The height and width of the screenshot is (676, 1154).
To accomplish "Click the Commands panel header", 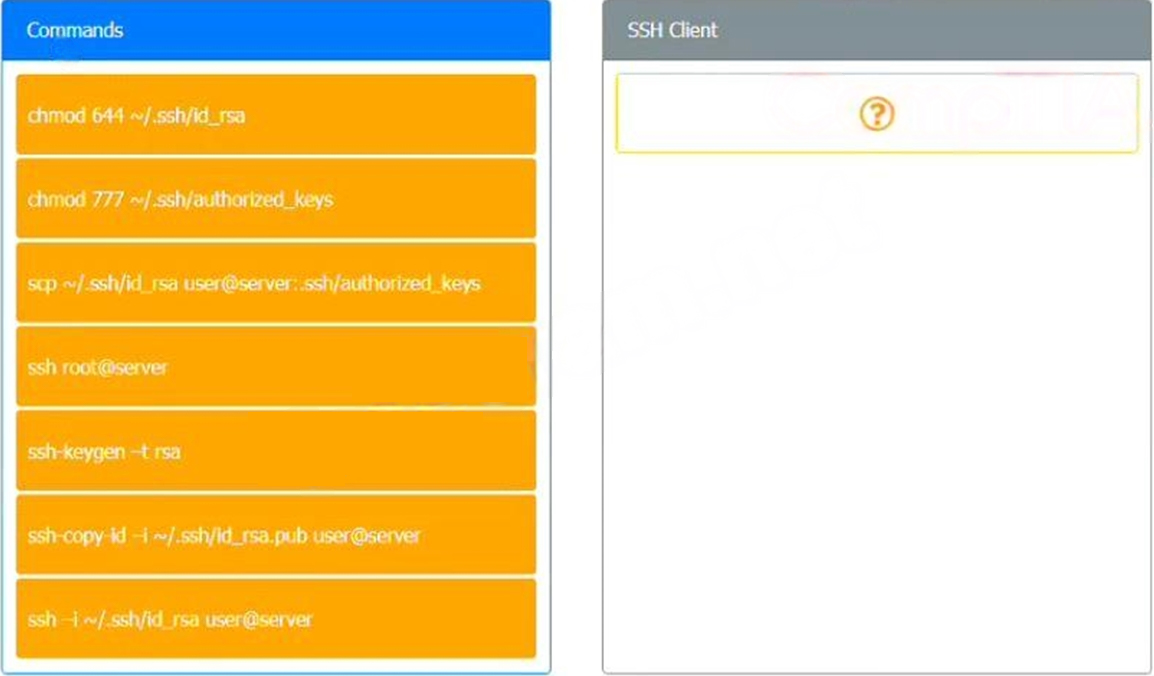I will (276, 30).
